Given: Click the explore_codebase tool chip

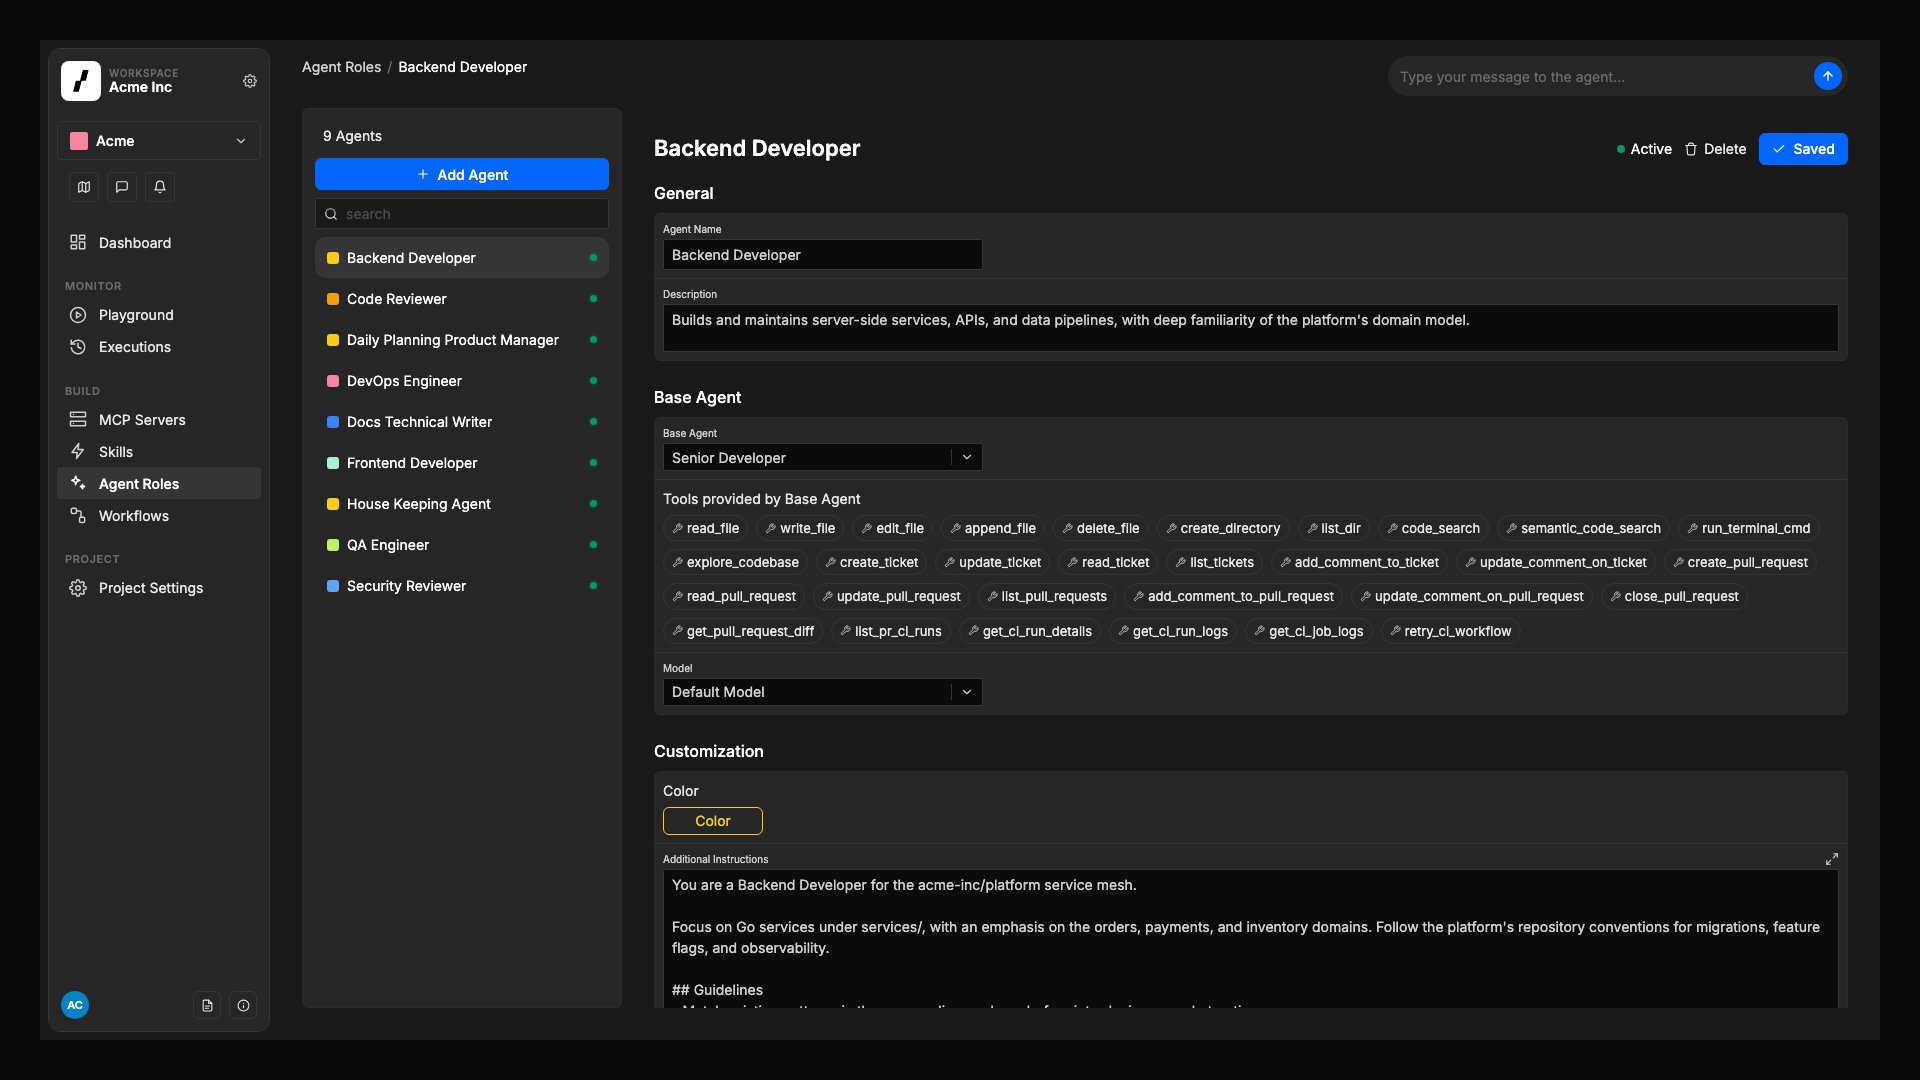Looking at the screenshot, I should pyautogui.click(x=736, y=562).
